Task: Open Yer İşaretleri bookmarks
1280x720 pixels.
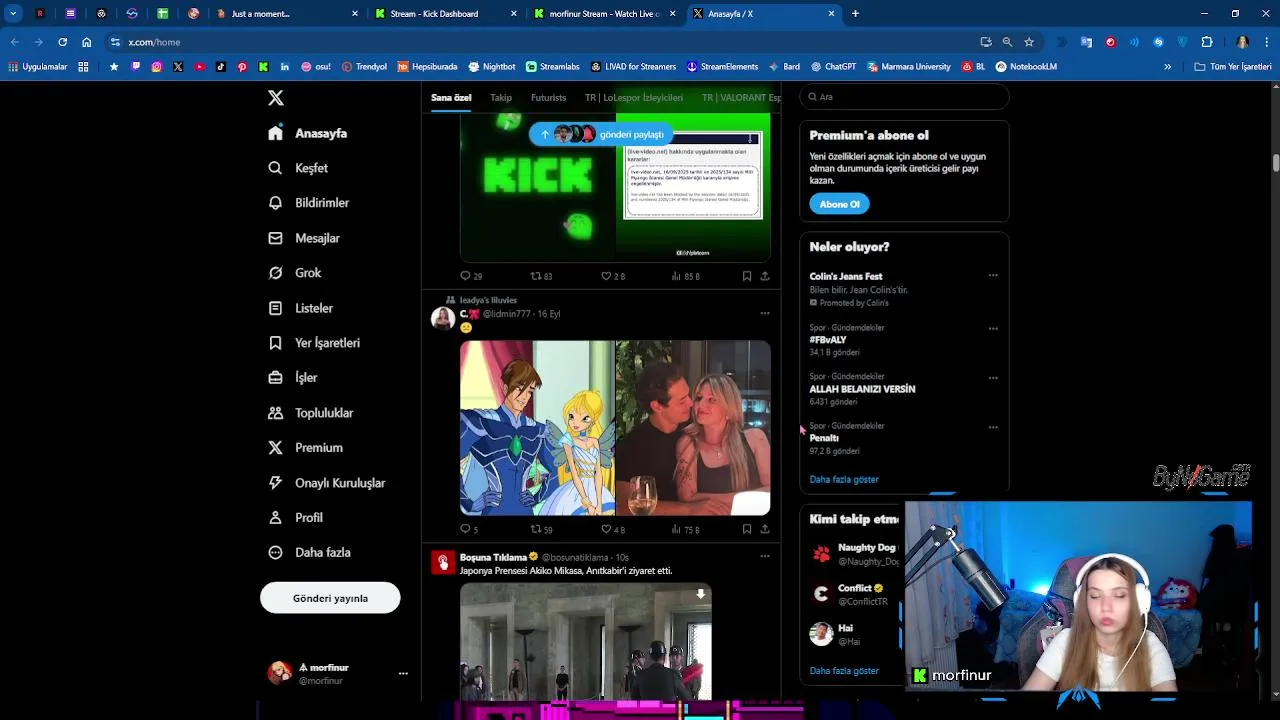Action: point(314,343)
